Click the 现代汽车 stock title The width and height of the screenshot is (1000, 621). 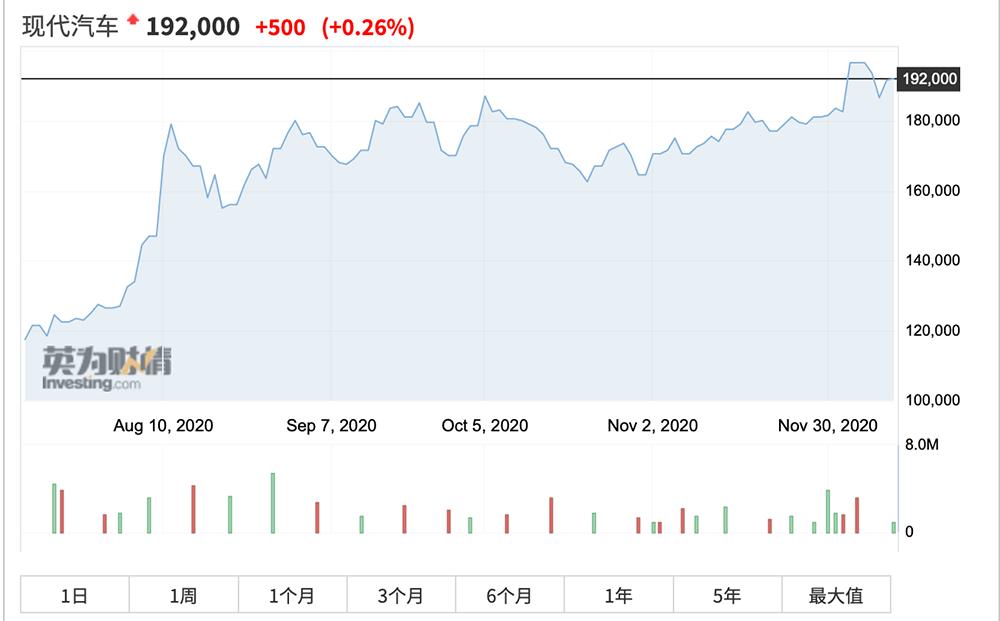(71, 27)
